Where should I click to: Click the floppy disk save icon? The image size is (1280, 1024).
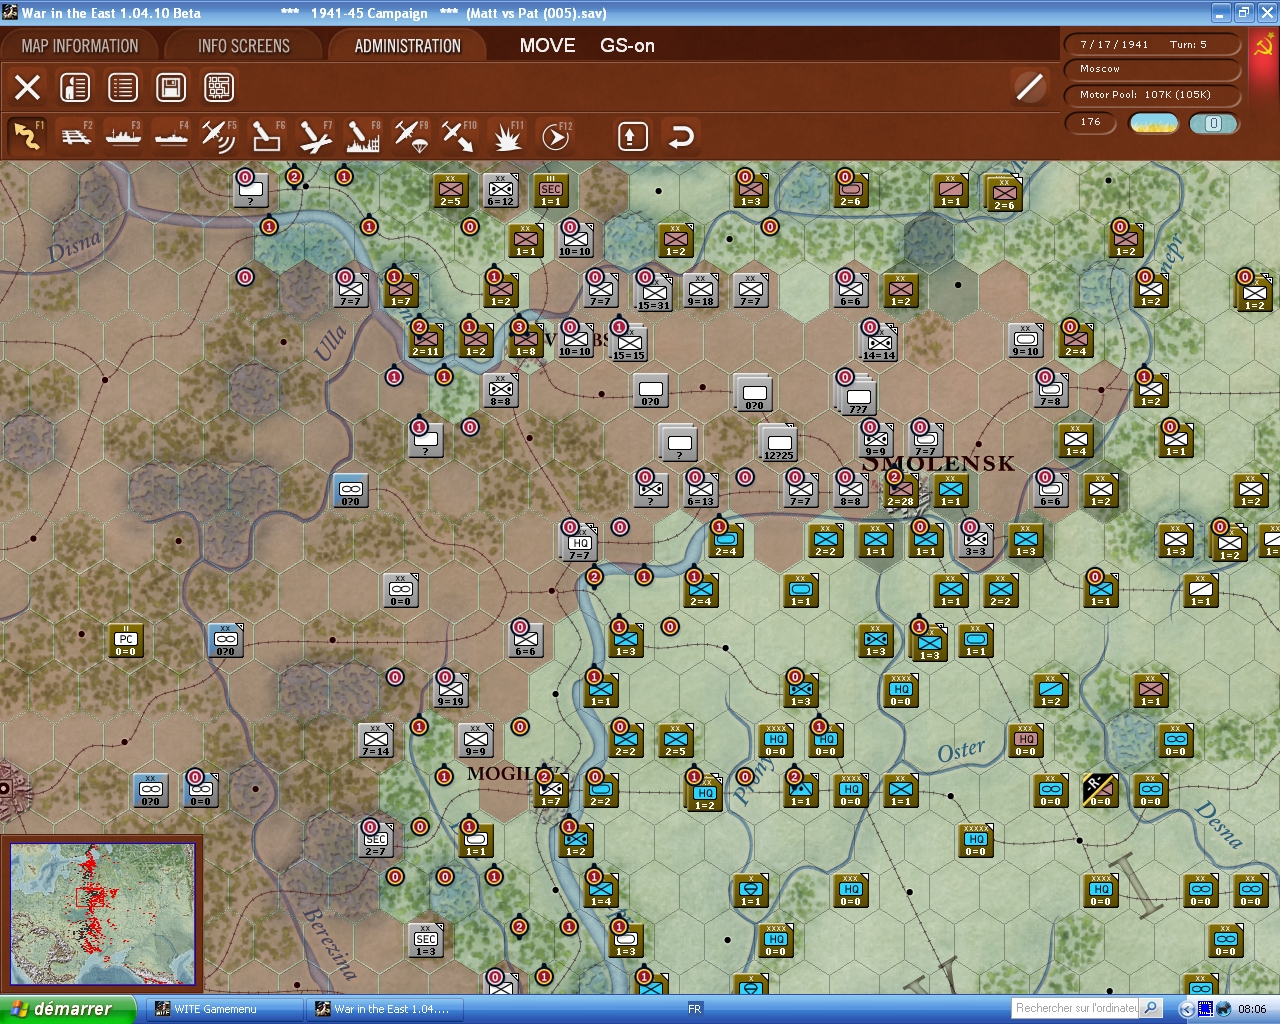[171, 87]
